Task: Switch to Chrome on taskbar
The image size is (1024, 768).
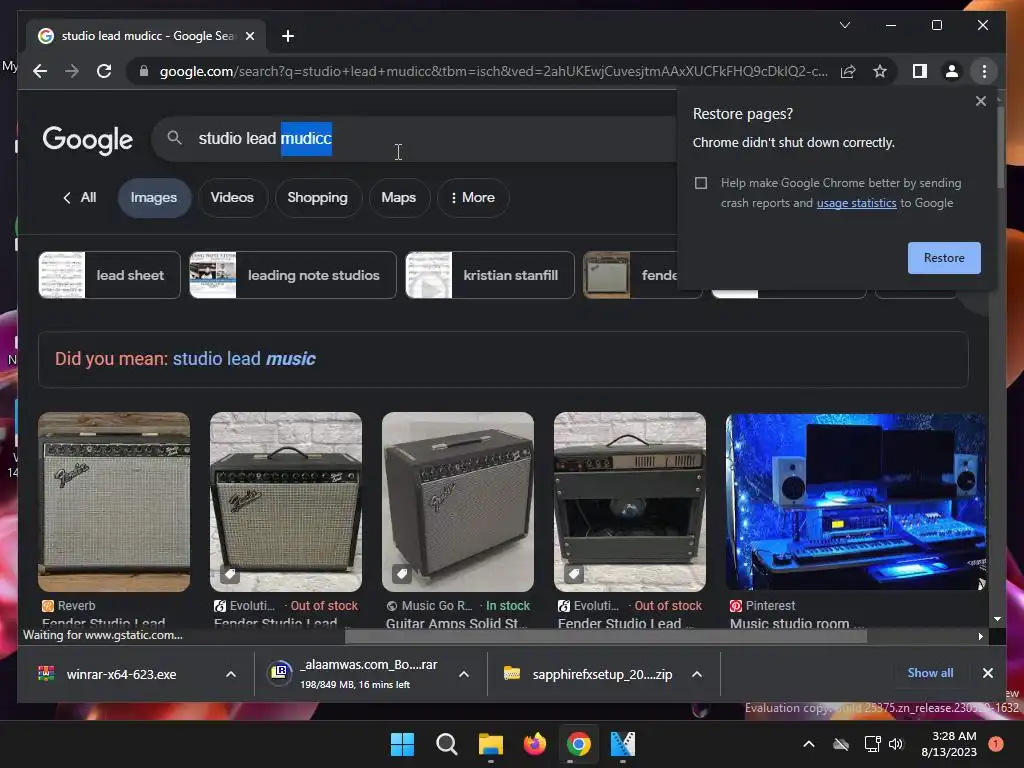Action: point(579,744)
